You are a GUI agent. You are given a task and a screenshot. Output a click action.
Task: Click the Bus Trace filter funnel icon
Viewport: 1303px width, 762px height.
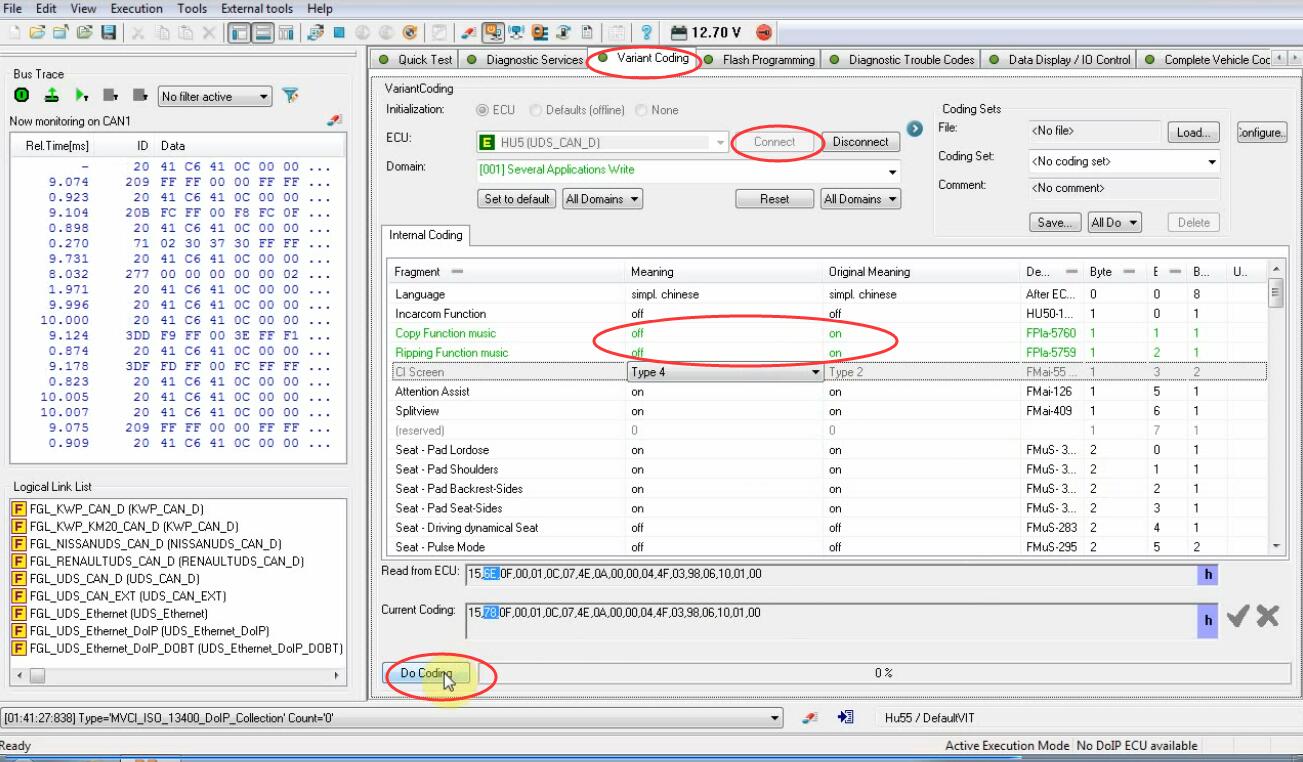[290, 96]
